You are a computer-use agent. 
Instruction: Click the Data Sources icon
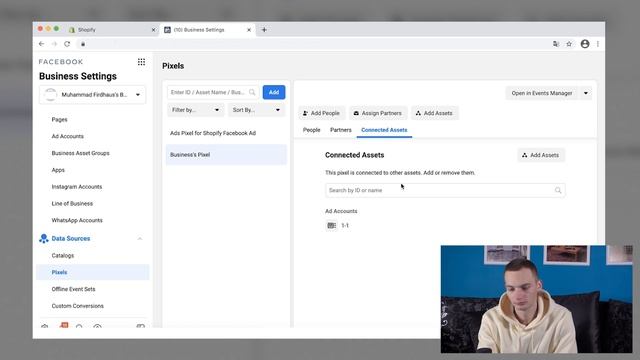click(44, 238)
